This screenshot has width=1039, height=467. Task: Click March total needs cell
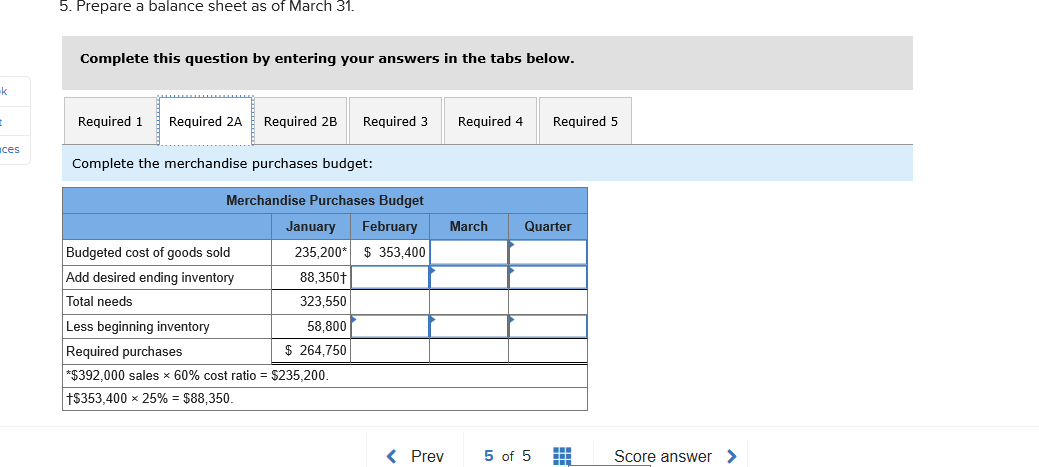tap(468, 301)
